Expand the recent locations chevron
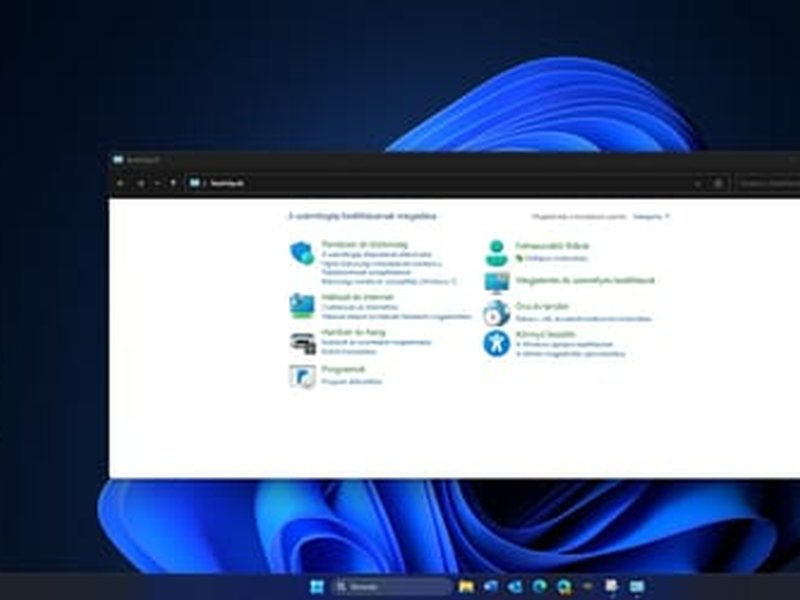Viewport: 800px width, 600px height. [157, 183]
